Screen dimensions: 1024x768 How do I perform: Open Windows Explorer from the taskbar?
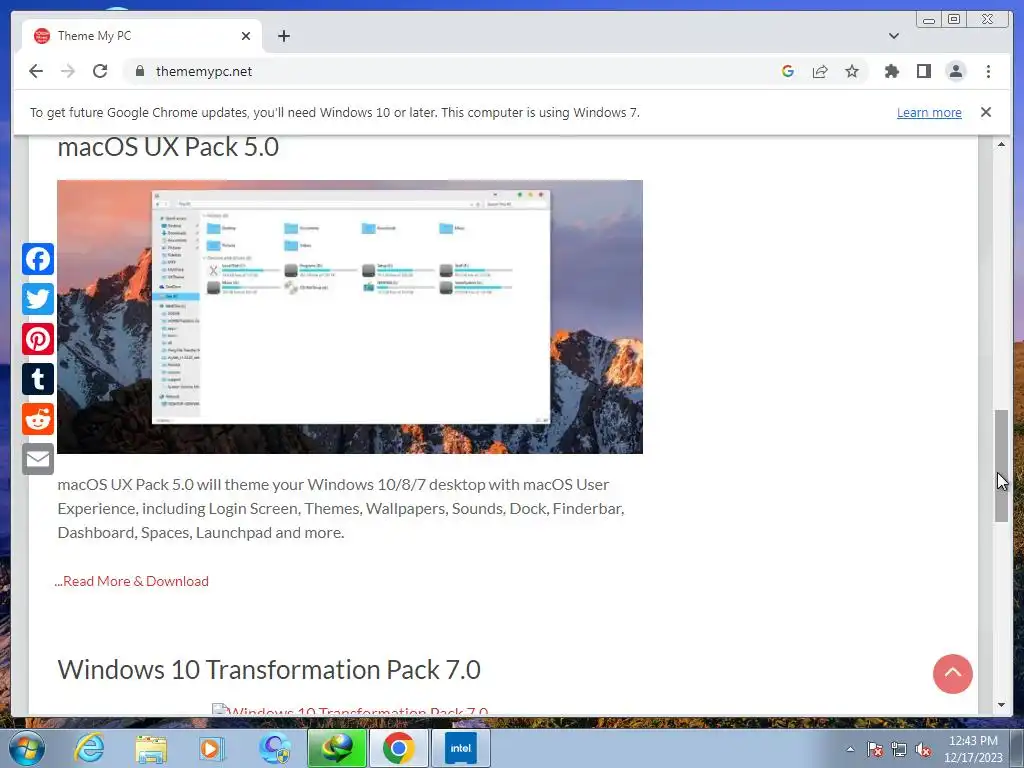pos(151,748)
